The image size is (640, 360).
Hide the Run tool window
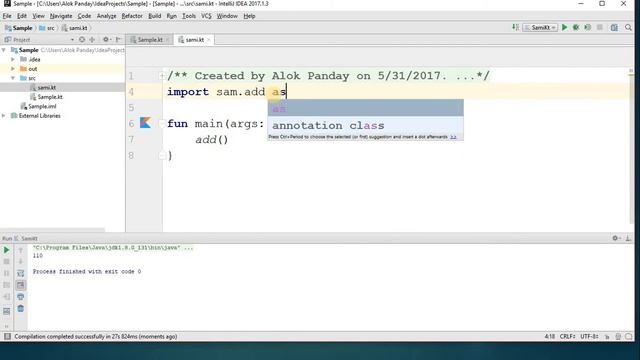click(x=628, y=238)
